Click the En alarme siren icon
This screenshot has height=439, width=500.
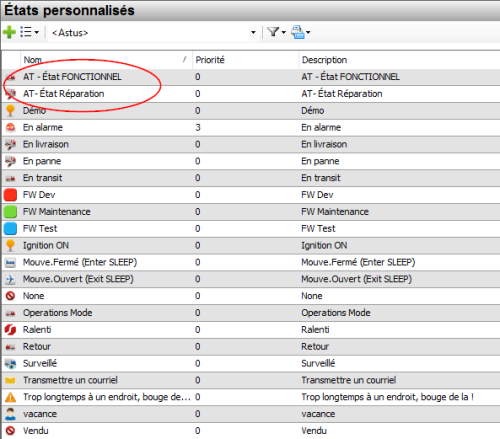click(10, 127)
